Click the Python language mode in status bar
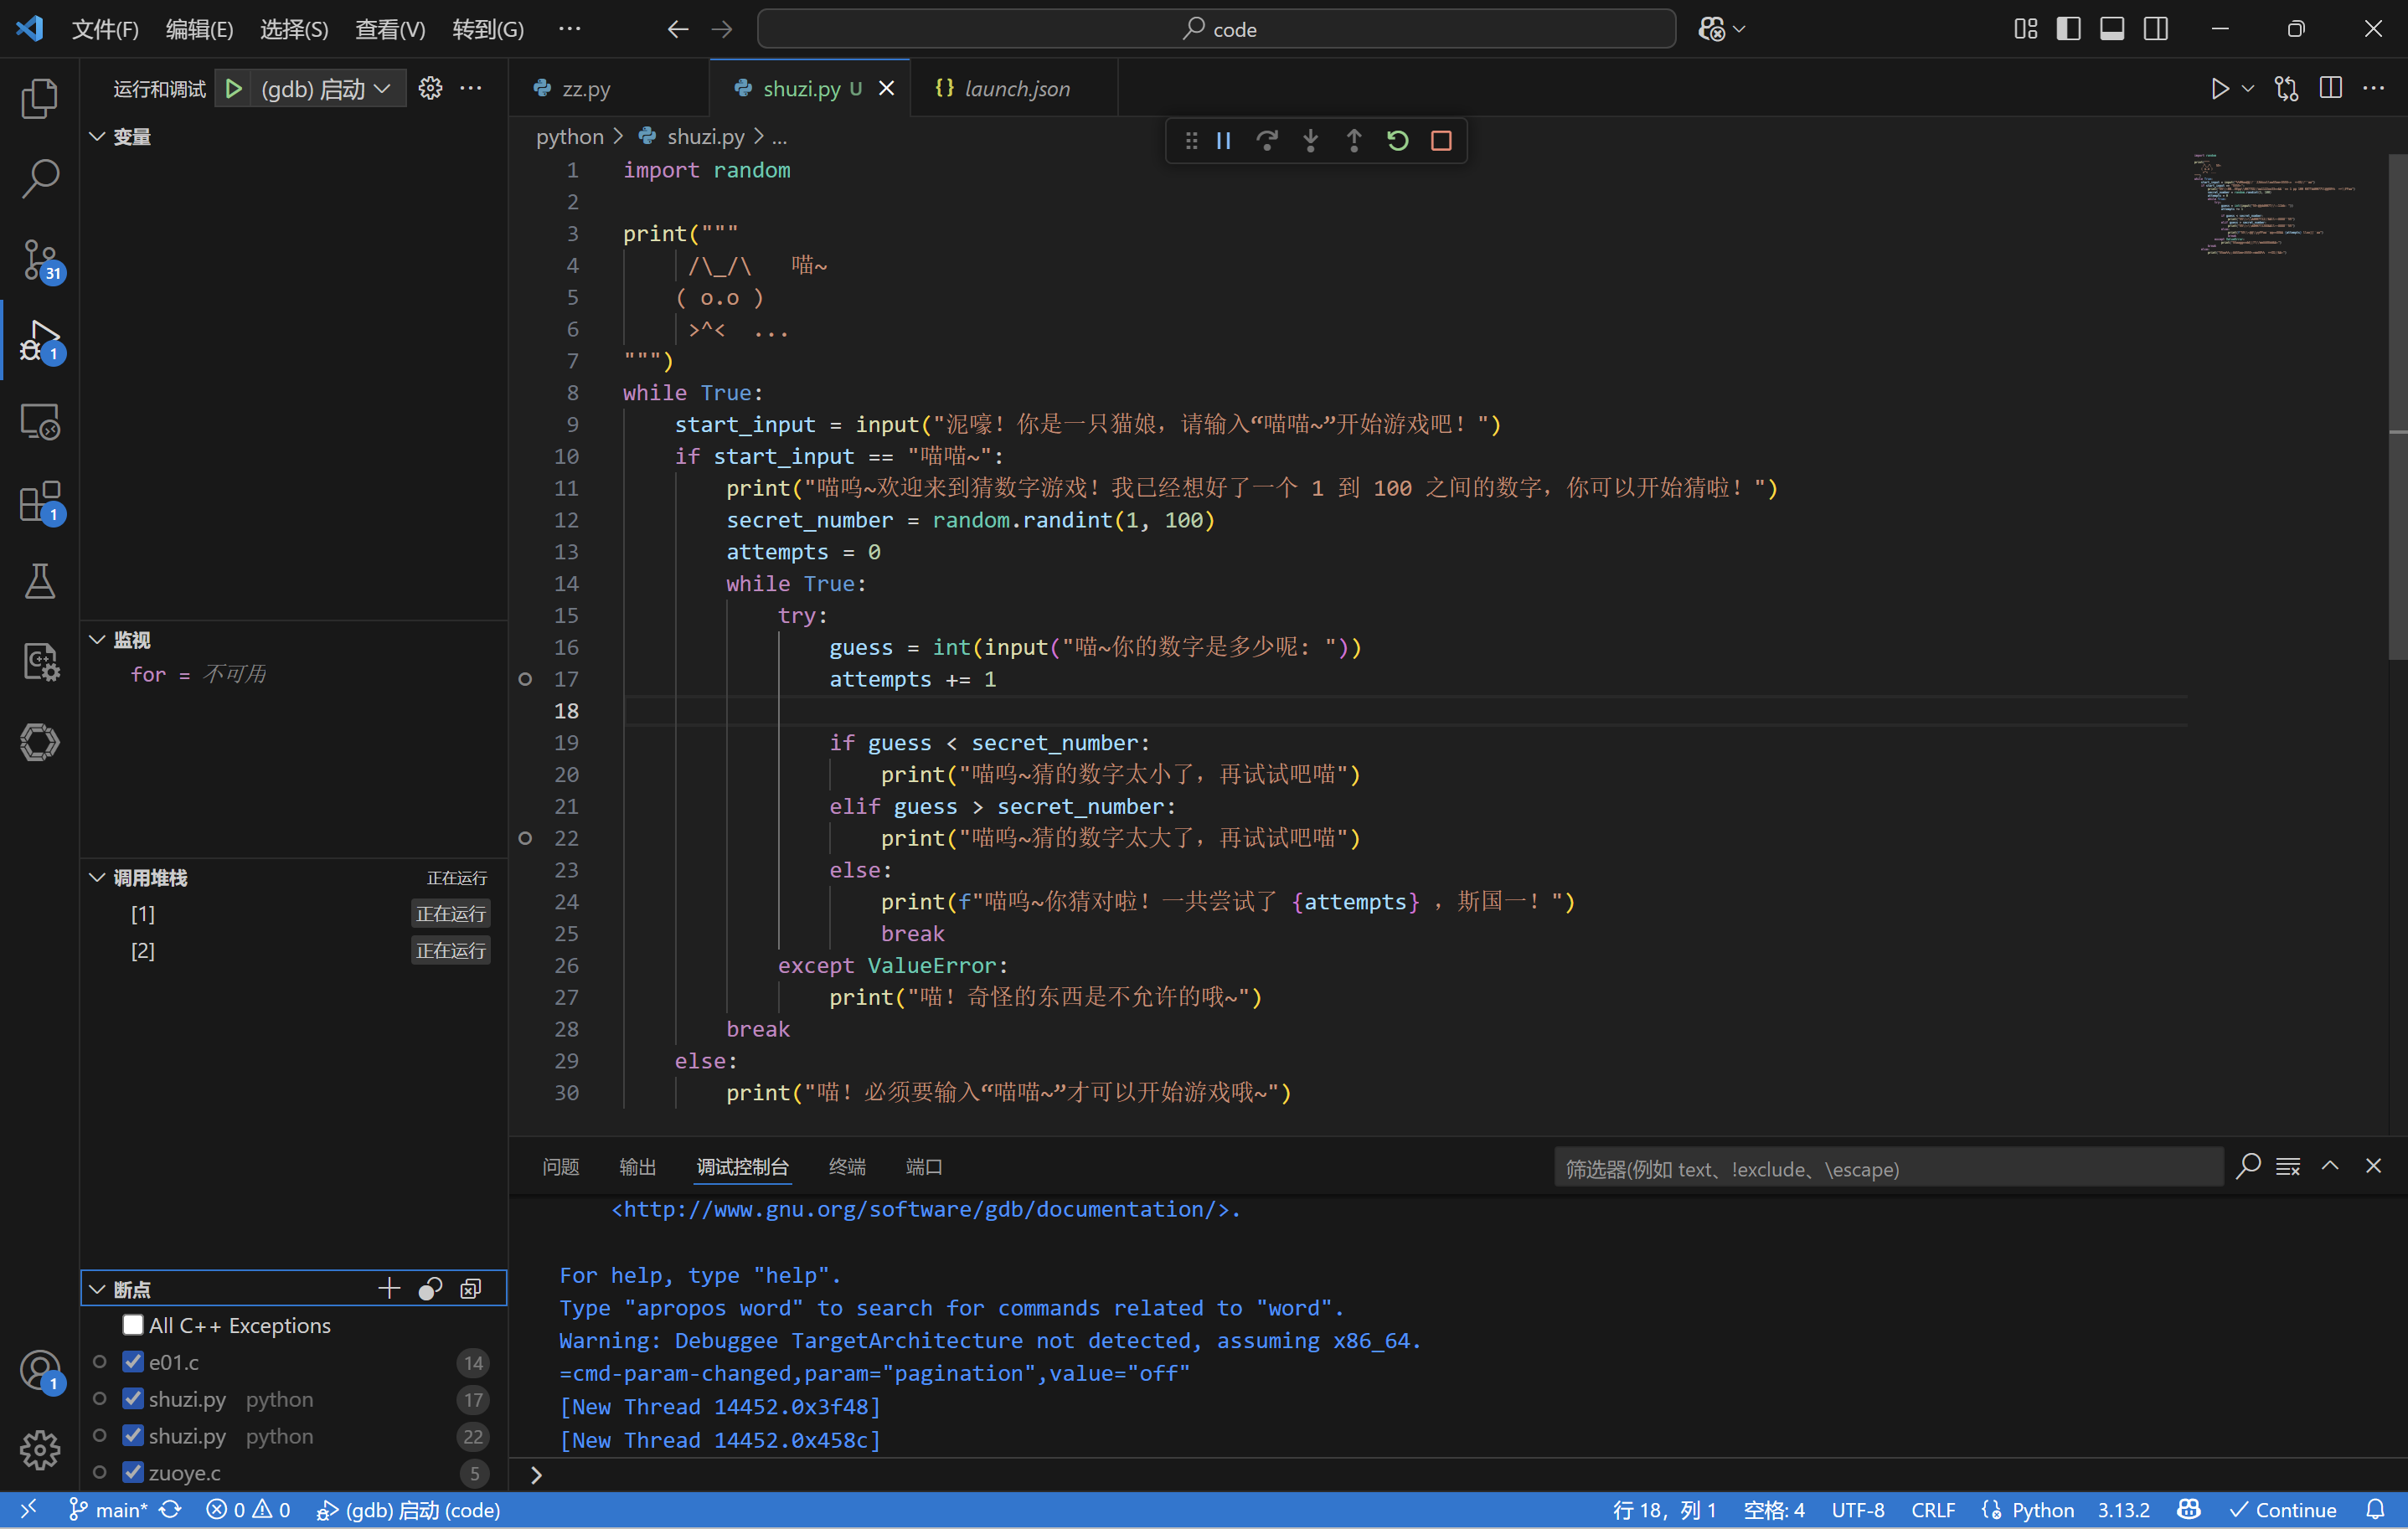The width and height of the screenshot is (2408, 1529). pyautogui.click(x=2042, y=1510)
